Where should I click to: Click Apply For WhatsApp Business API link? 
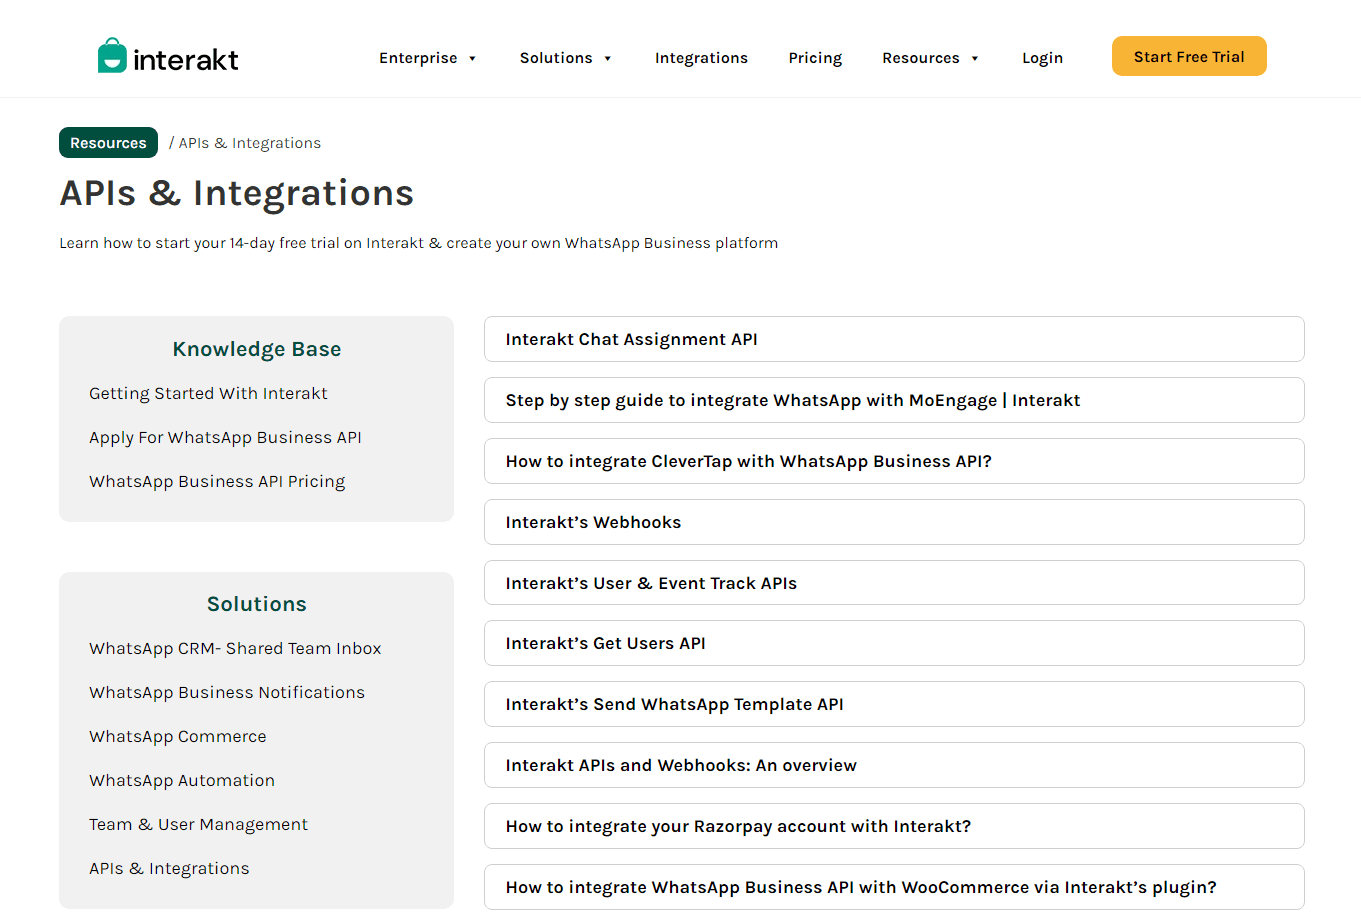click(225, 437)
